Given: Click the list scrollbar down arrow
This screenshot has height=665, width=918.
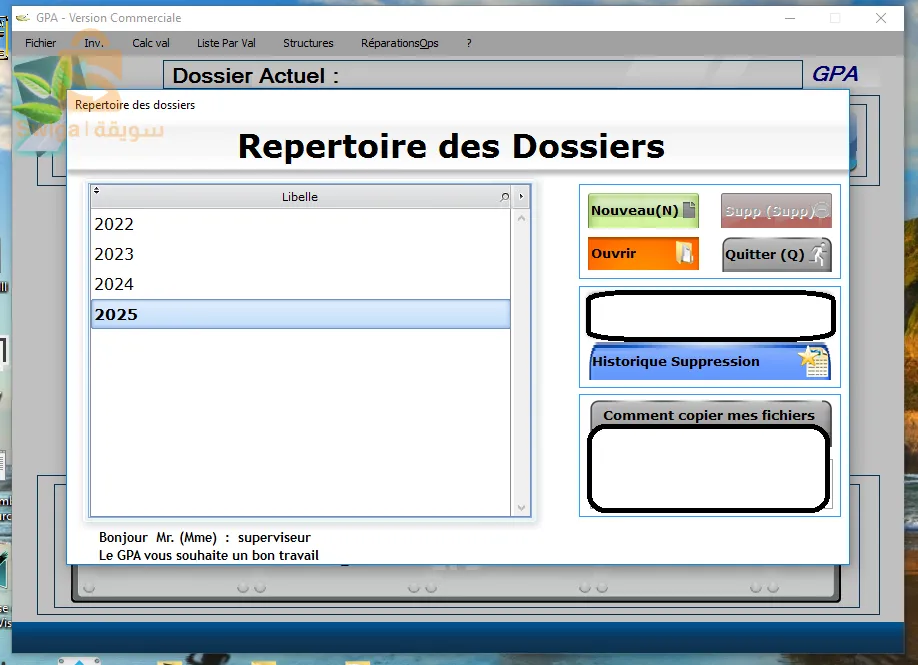Looking at the screenshot, I should click(x=520, y=508).
